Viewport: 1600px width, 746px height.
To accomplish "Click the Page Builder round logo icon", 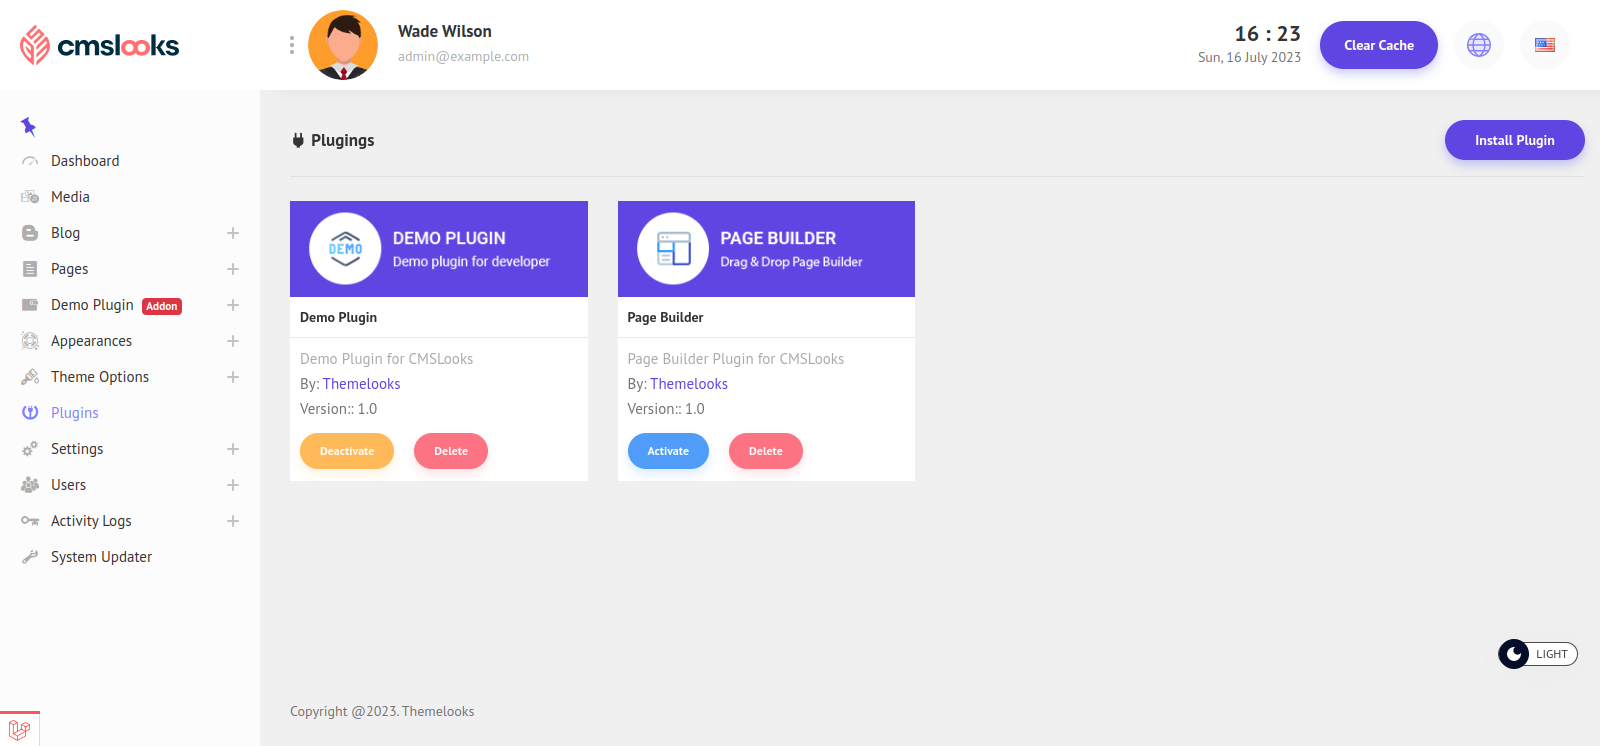I will (673, 249).
